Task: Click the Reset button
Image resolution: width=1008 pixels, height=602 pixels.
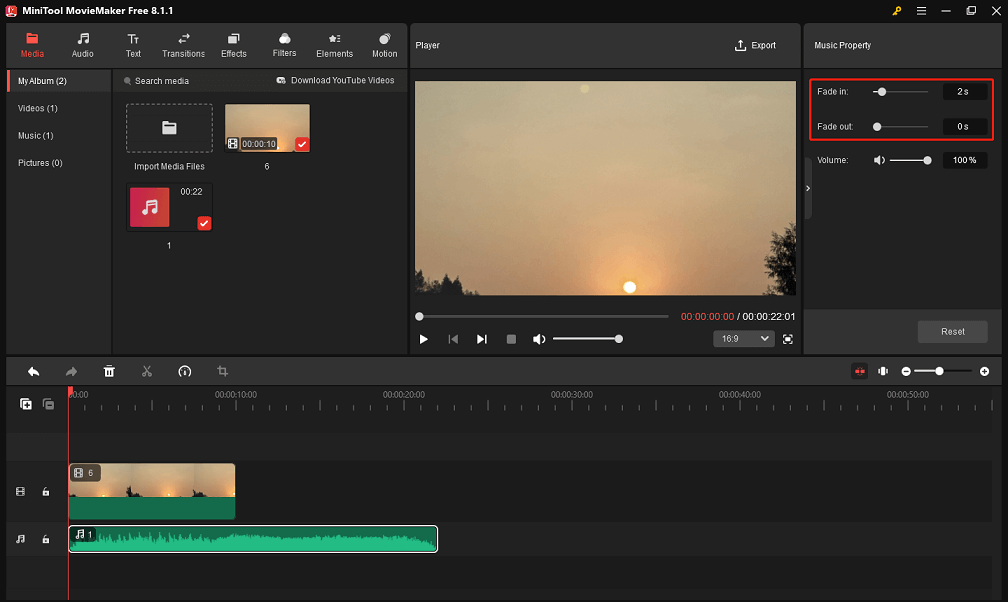Action: [953, 332]
